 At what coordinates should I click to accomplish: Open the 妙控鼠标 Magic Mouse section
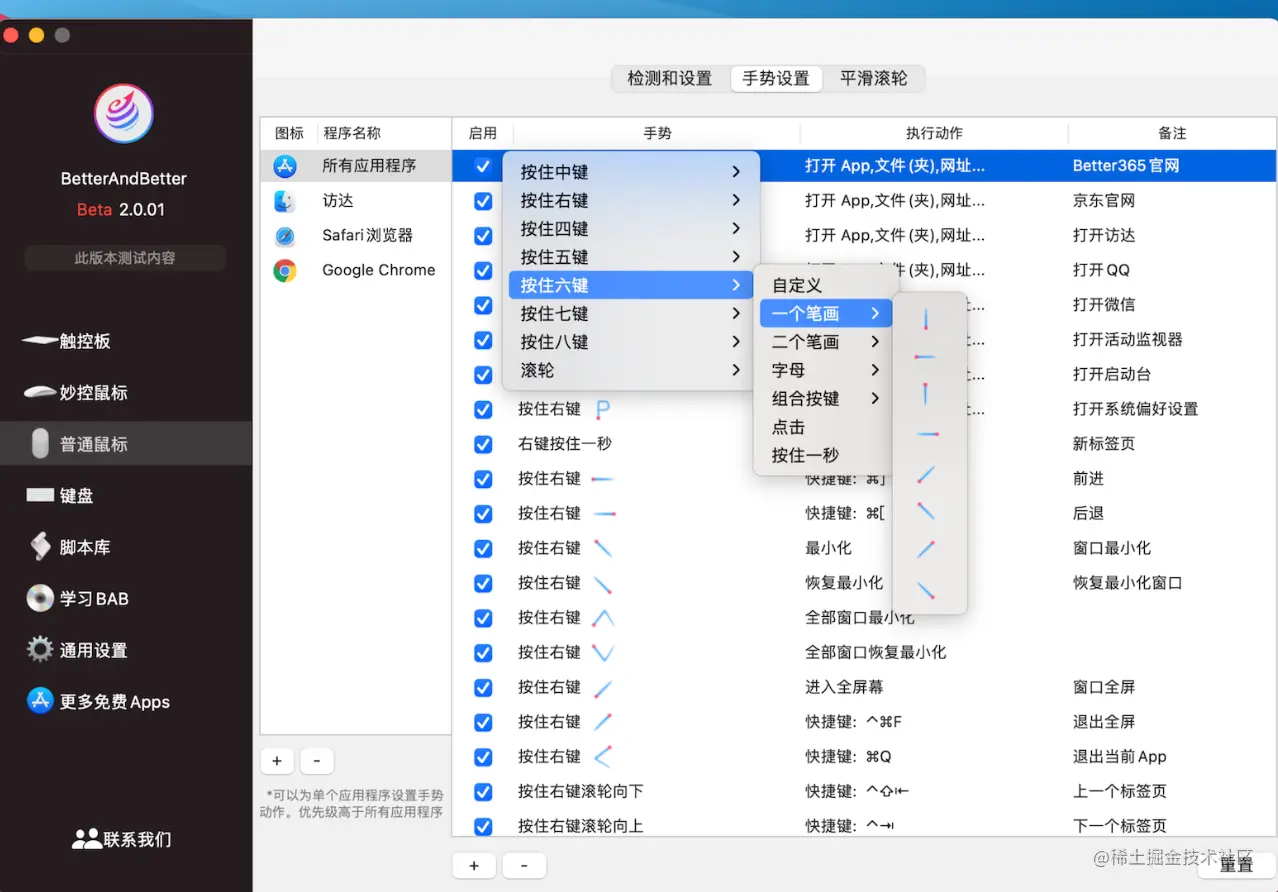click(126, 393)
